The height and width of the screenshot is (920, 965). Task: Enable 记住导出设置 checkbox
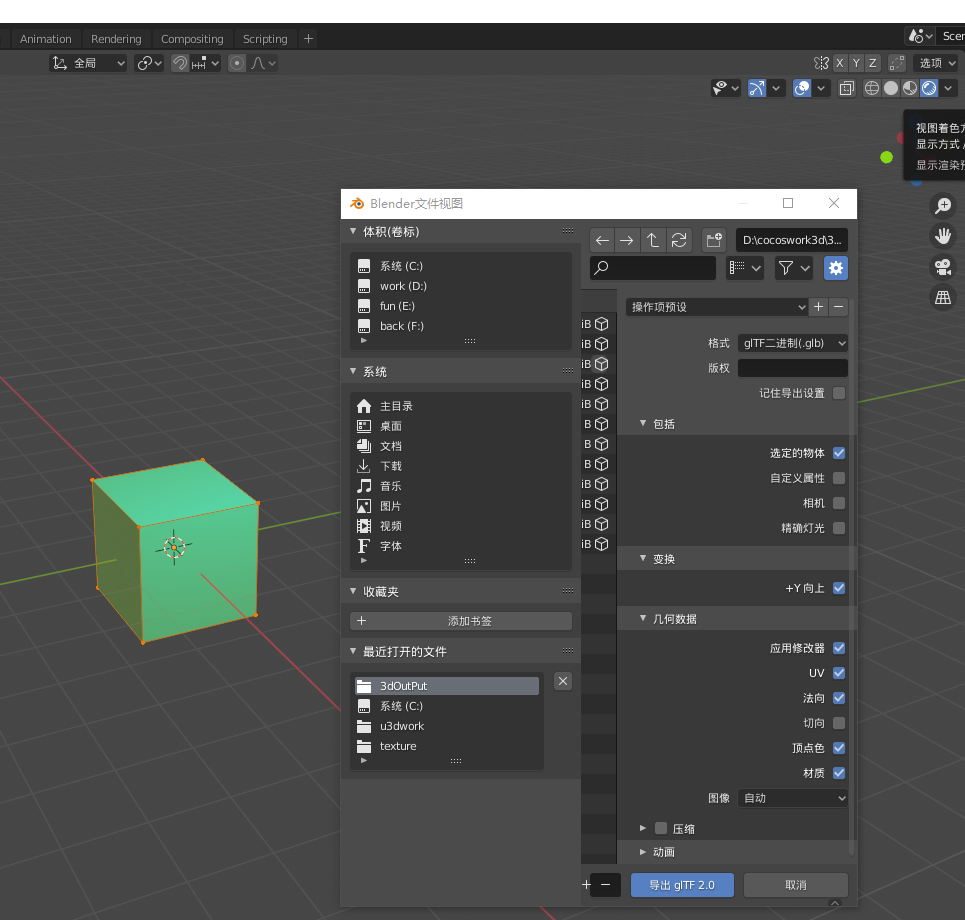(838, 393)
